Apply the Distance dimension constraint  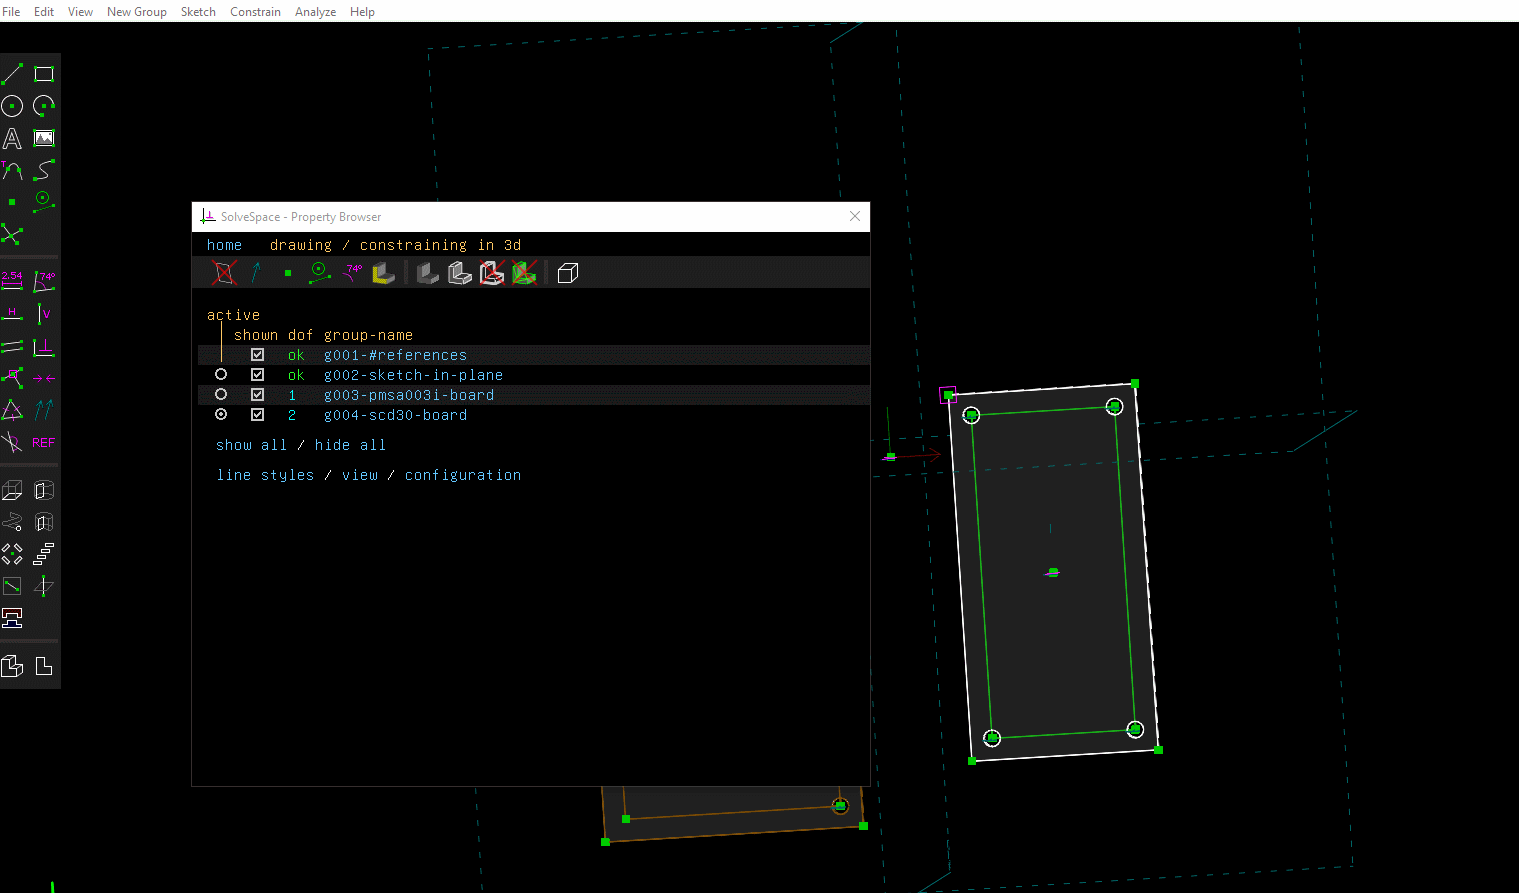[x=12, y=281]
